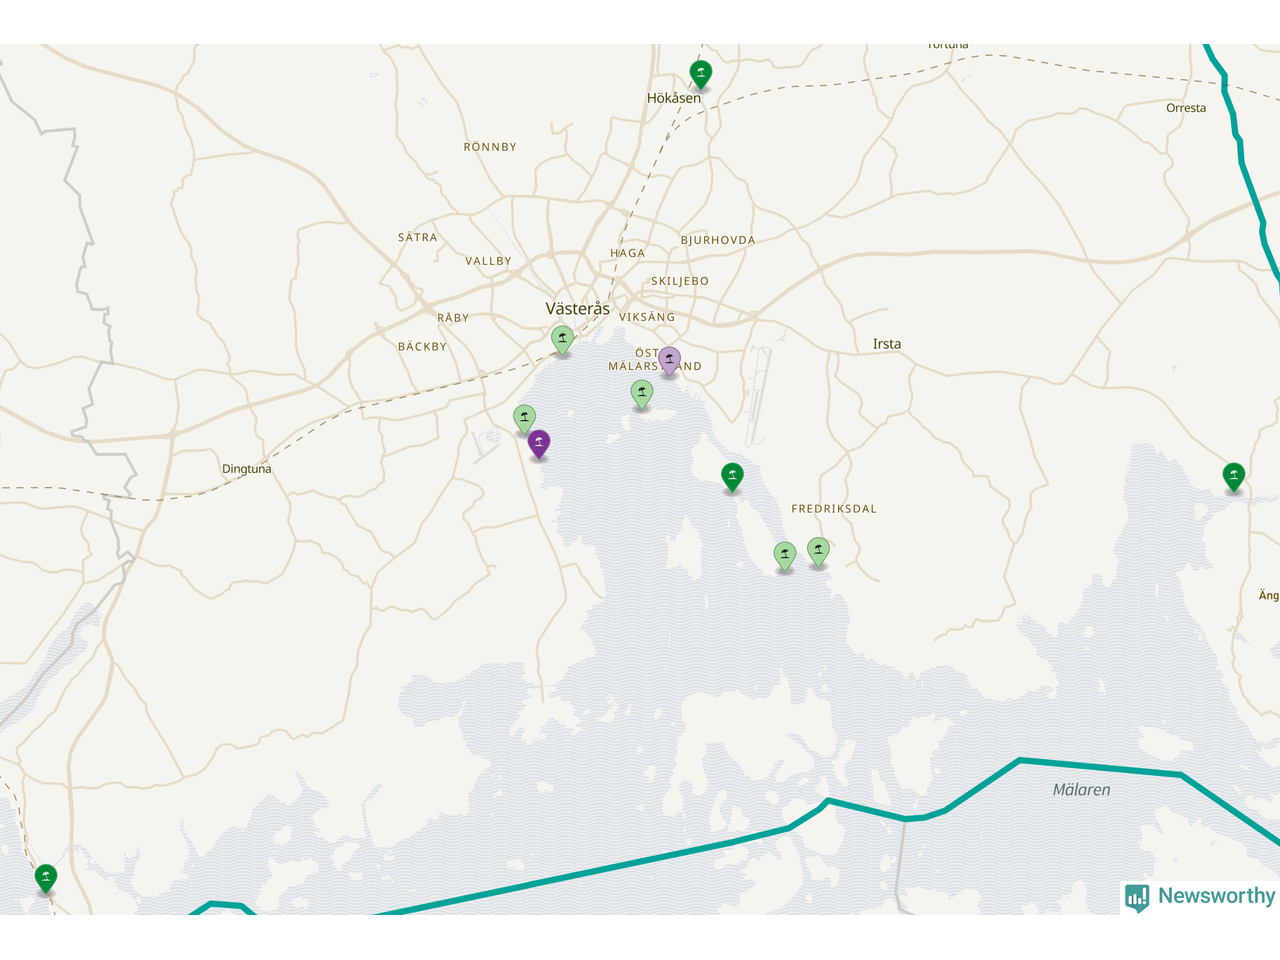Click the Bäckby district label
The width and height of the screenshot is (1280, 960).
(x=422, y=347)
